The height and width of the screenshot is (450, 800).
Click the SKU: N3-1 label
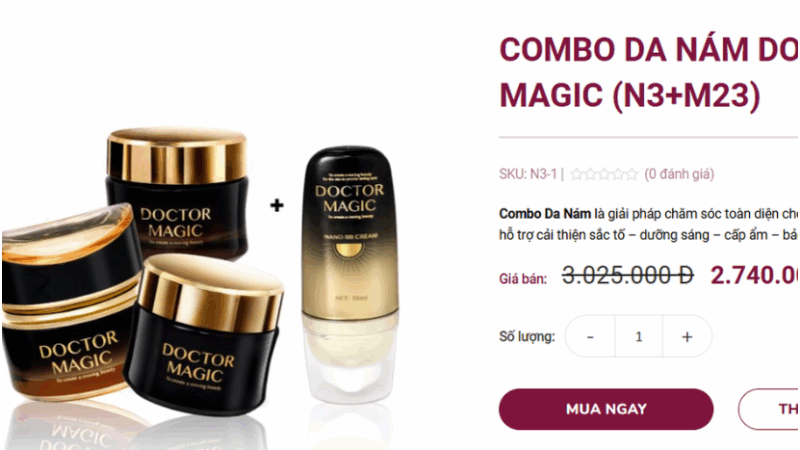coord(528,174)
